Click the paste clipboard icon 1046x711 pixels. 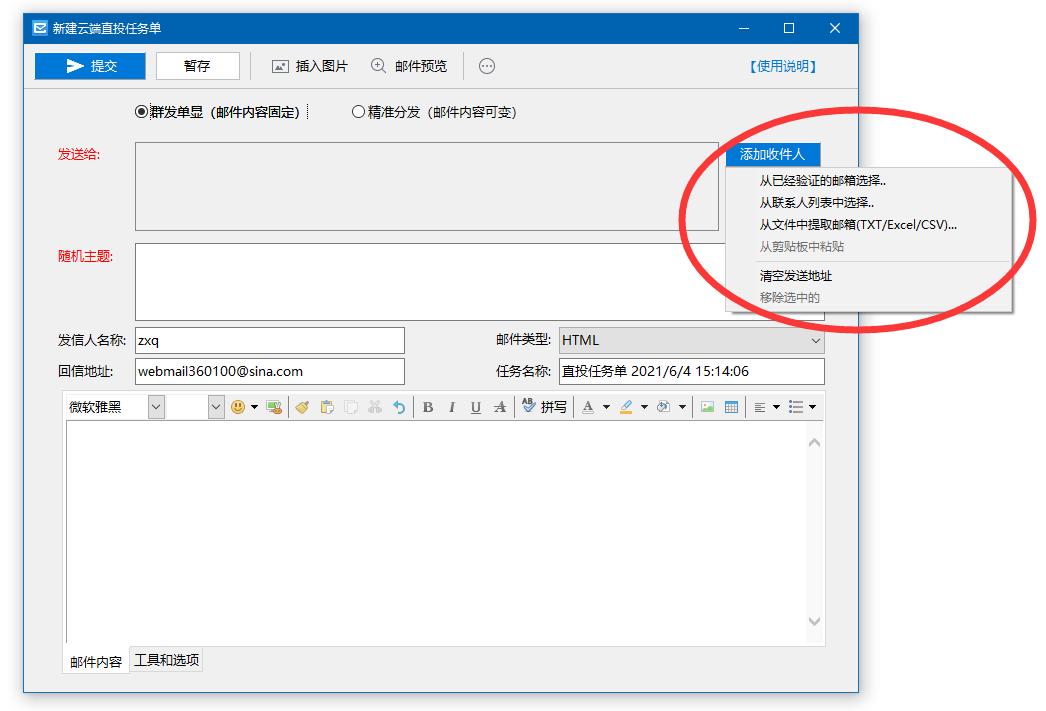pyautogui.click(x=327, y=407)
